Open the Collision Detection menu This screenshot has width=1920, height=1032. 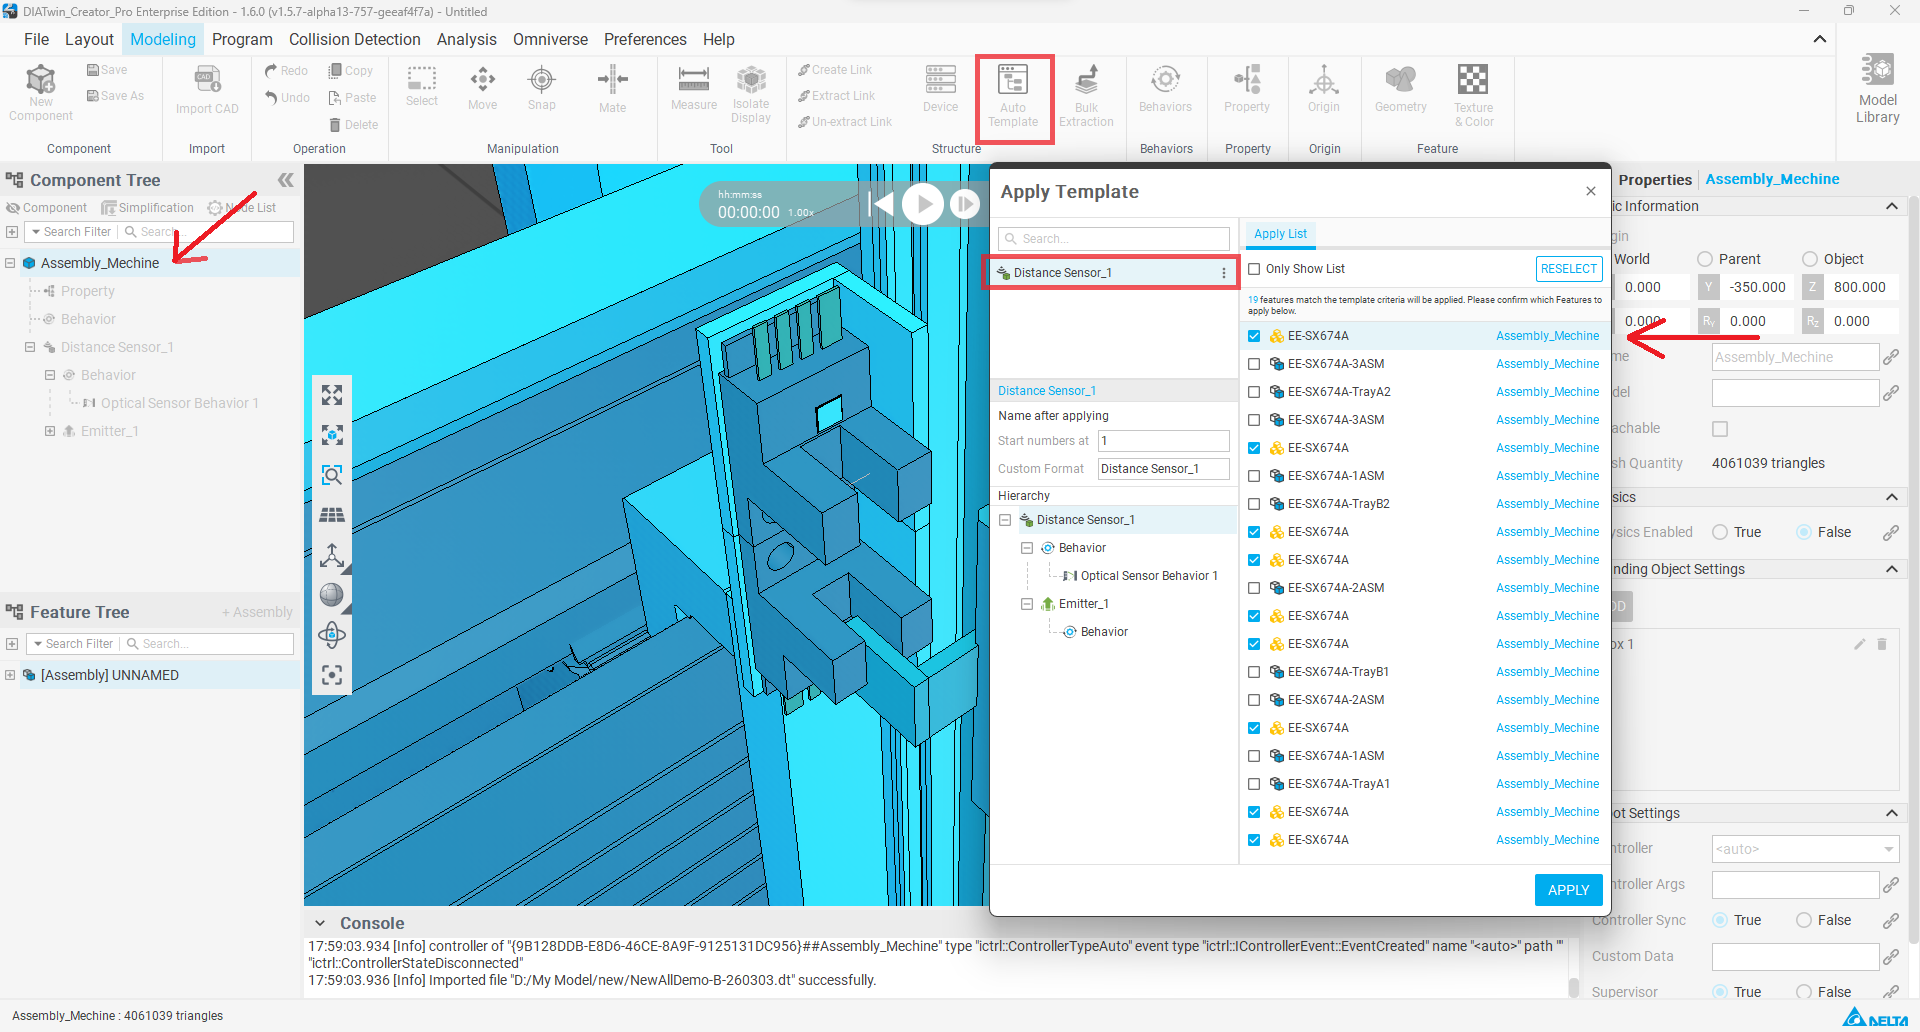tap(355, 39)
